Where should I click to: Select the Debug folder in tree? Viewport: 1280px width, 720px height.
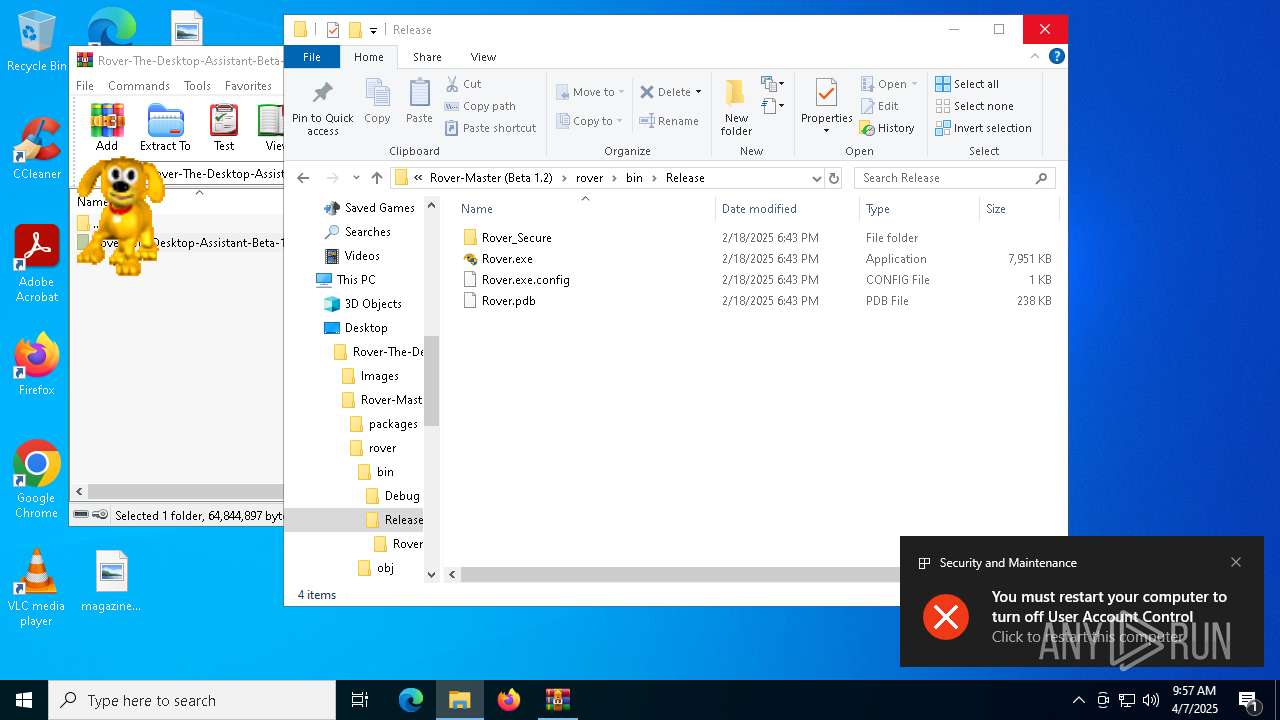click(393, 496)
